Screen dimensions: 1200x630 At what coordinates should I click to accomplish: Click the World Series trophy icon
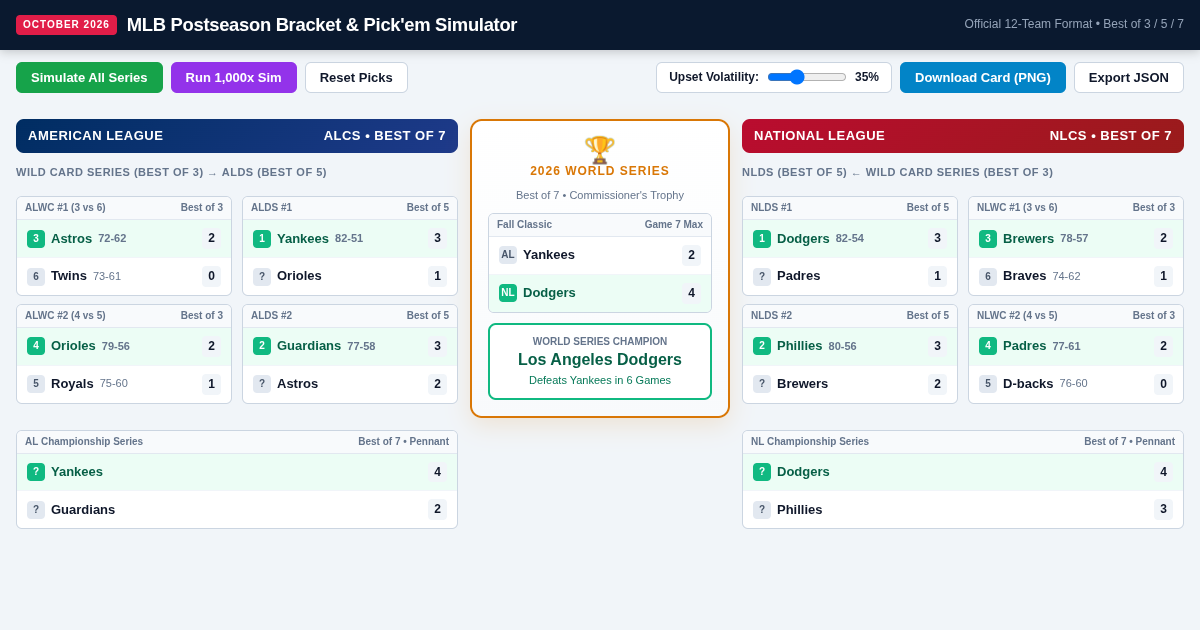(x=600, y=150)
